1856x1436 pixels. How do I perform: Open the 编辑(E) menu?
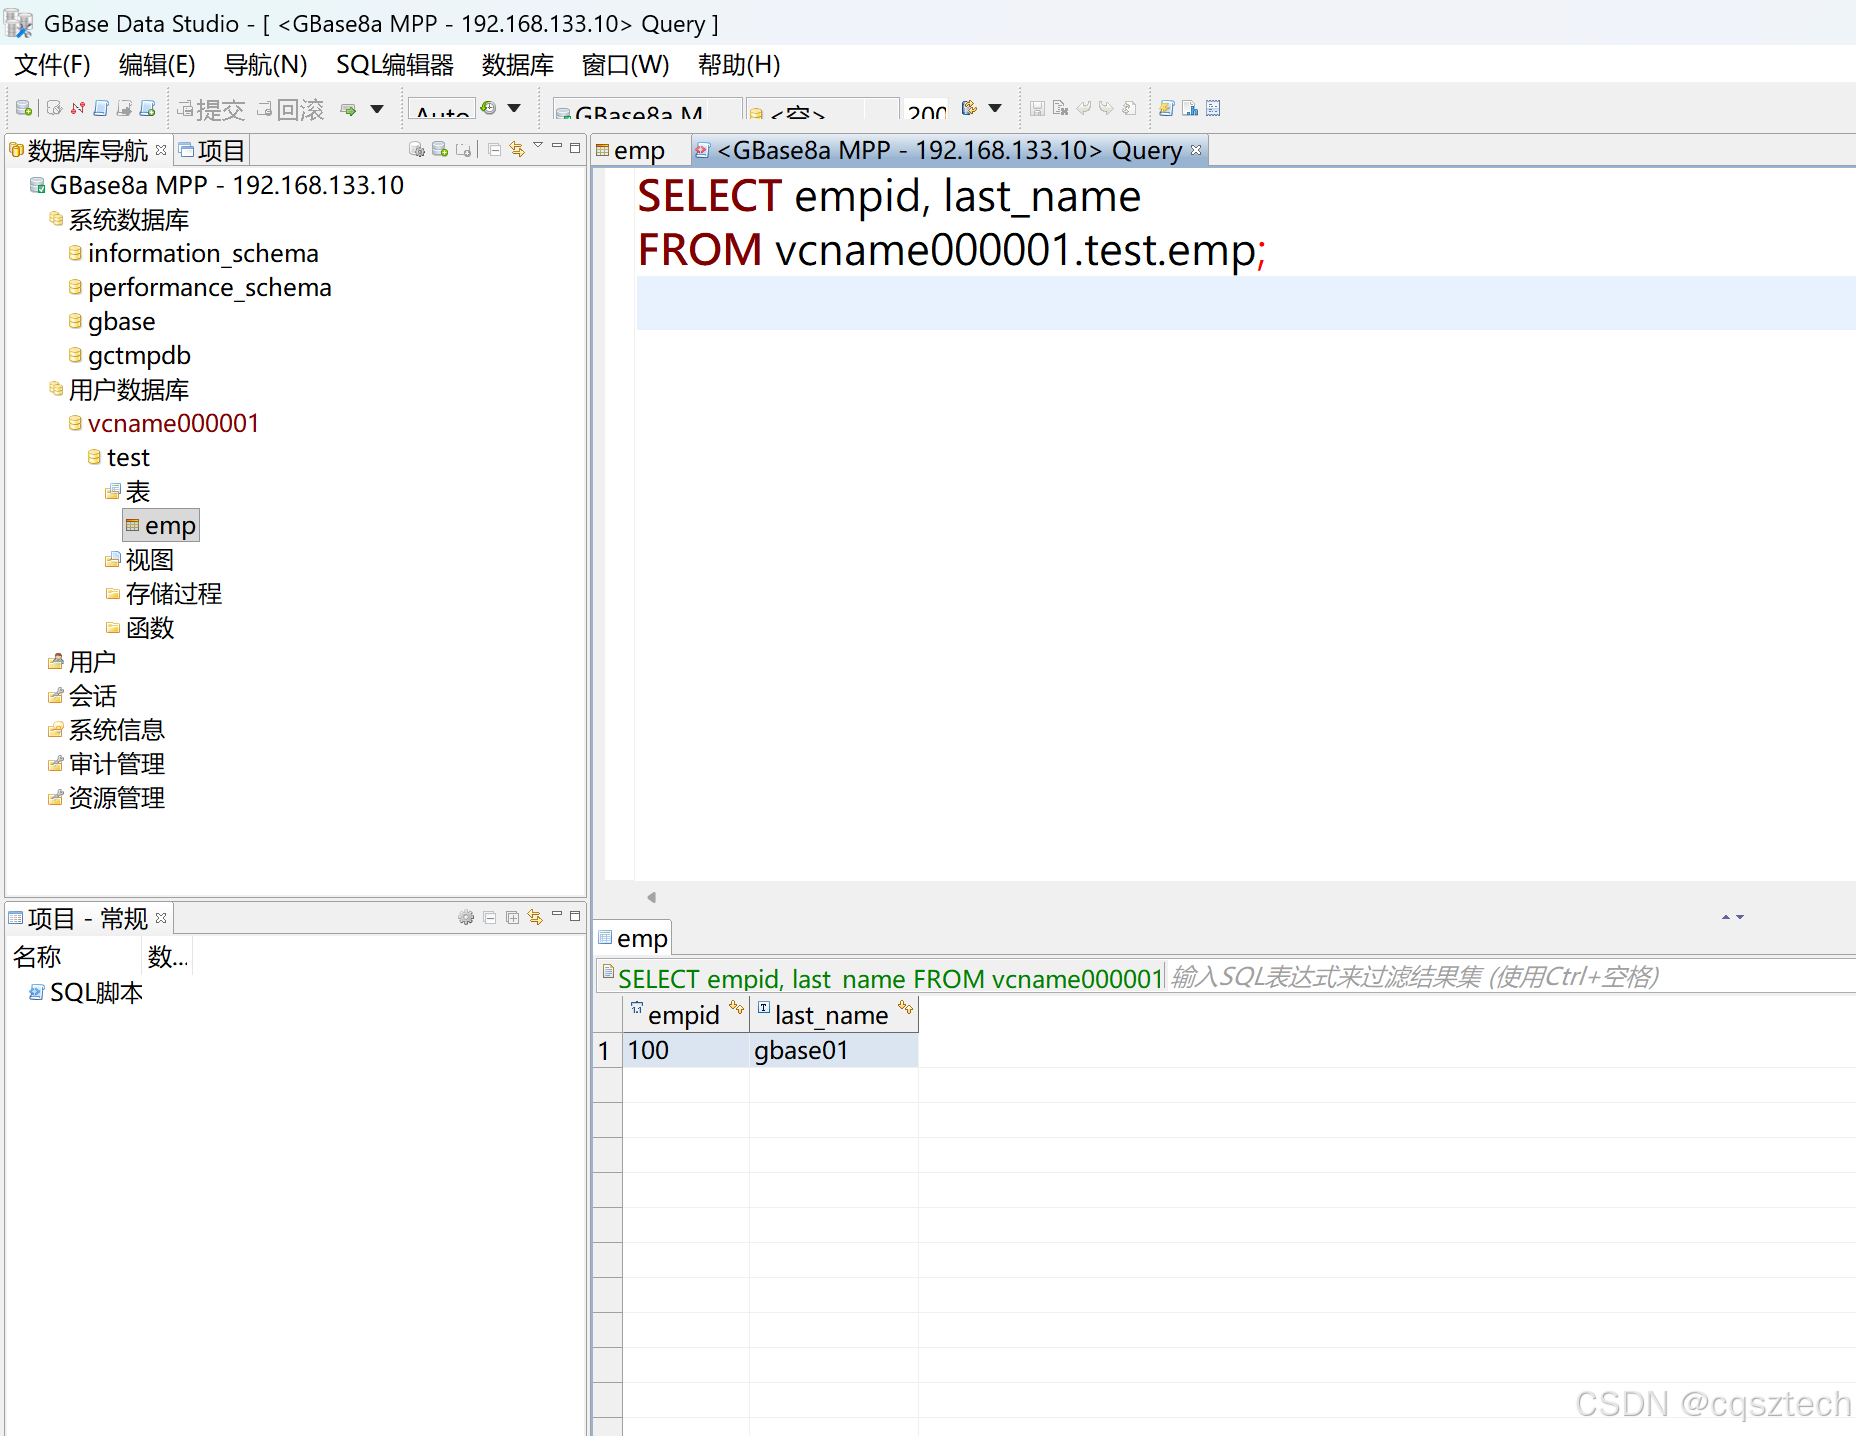(157, 65)
